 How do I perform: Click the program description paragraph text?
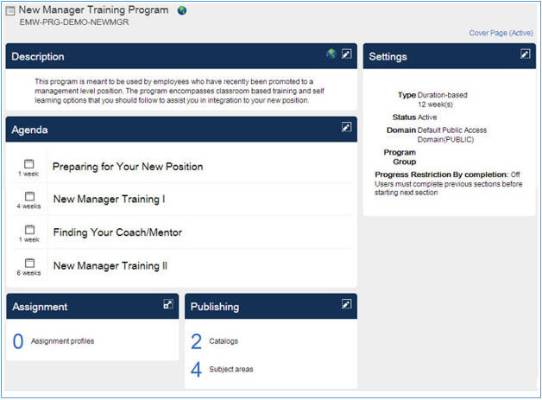179,91
